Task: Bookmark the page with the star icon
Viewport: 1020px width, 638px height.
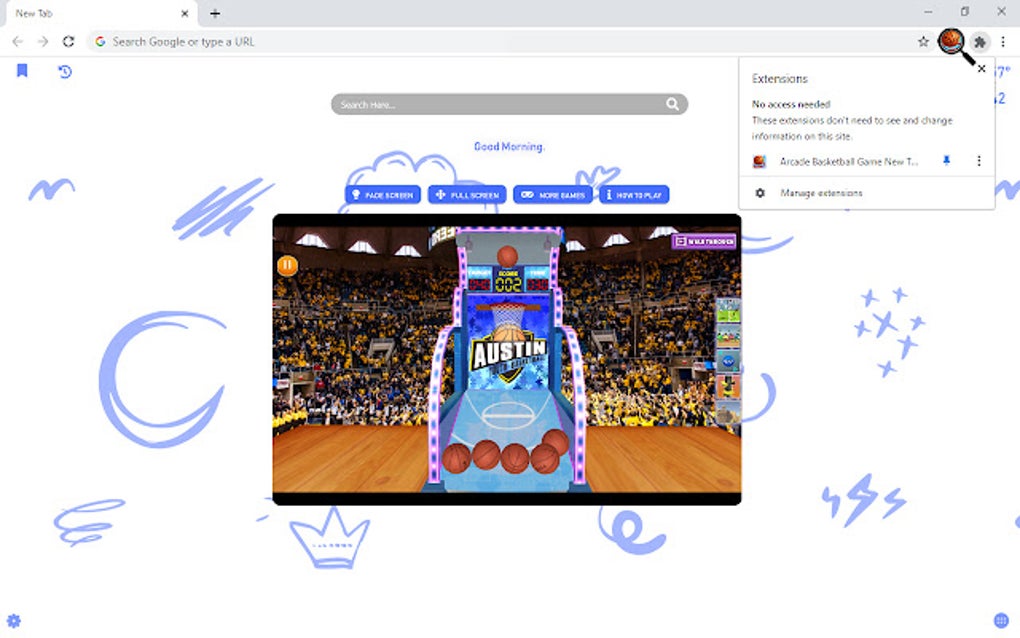Action: coord(923,41)
